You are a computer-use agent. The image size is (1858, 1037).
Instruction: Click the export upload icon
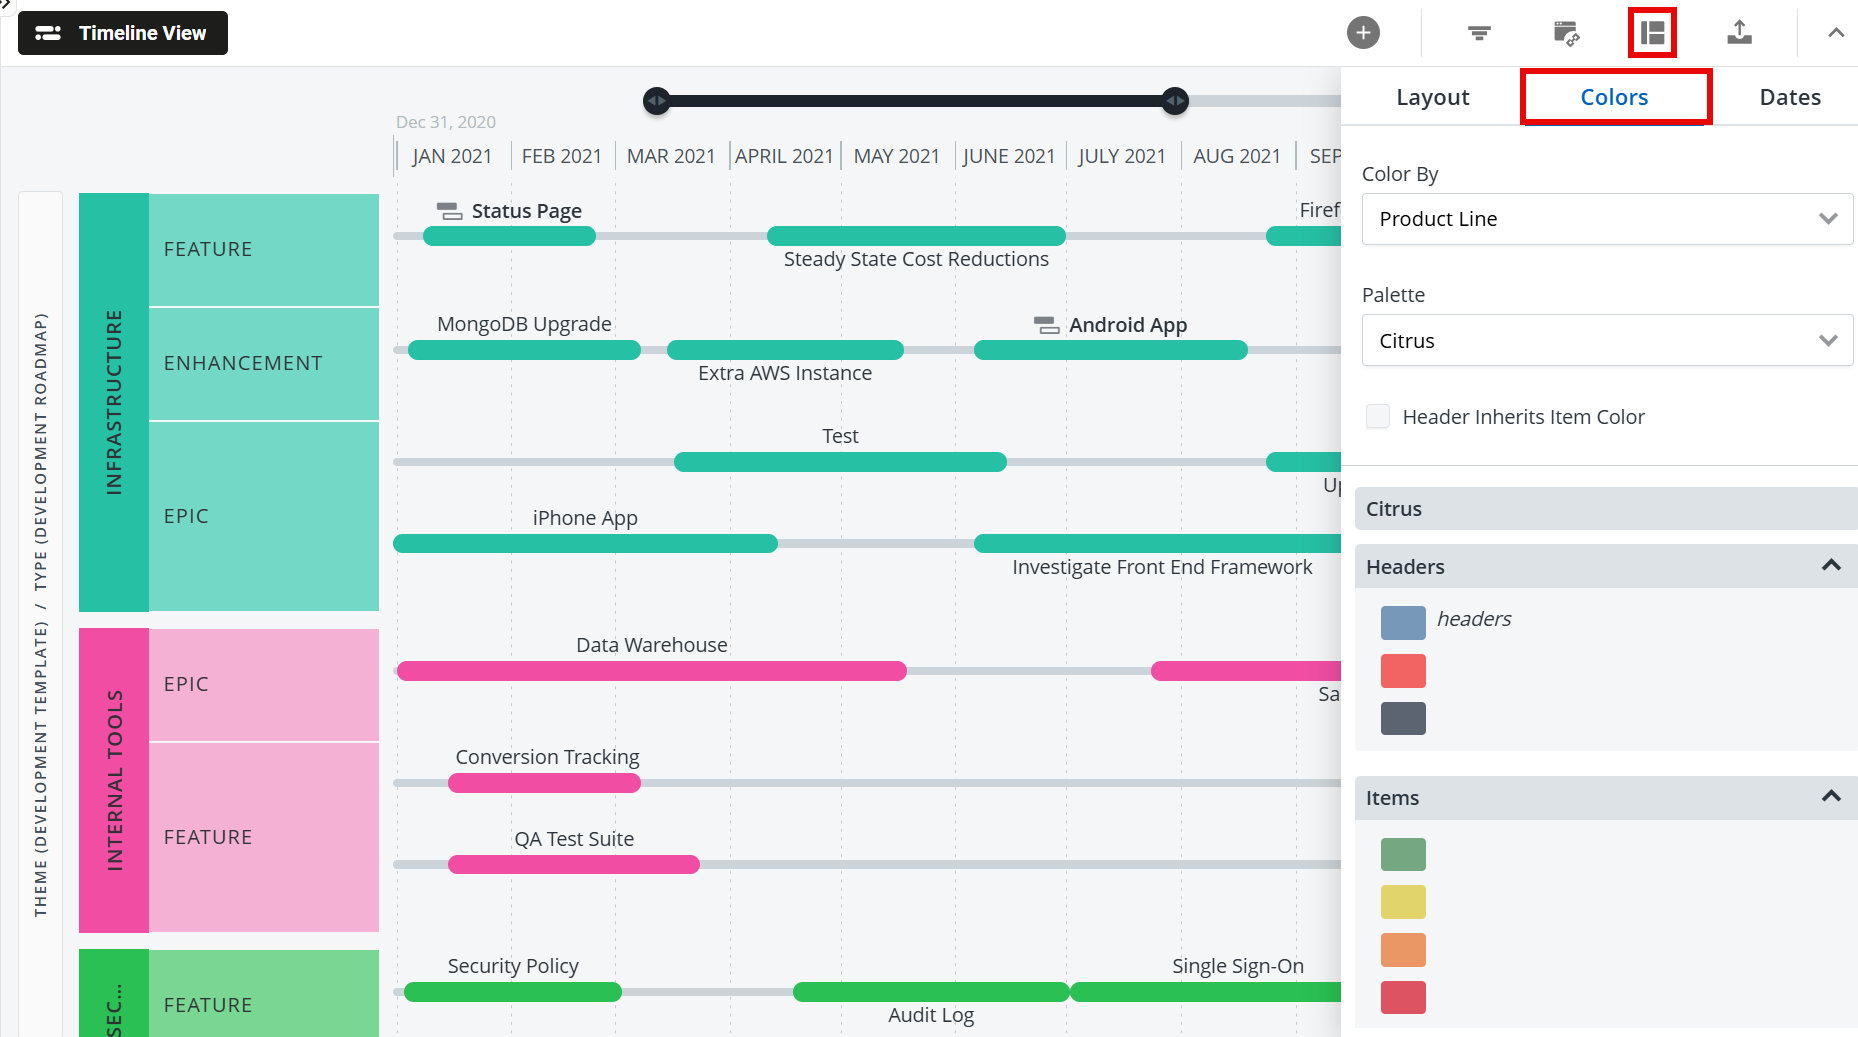click(x=1740, y=32)
